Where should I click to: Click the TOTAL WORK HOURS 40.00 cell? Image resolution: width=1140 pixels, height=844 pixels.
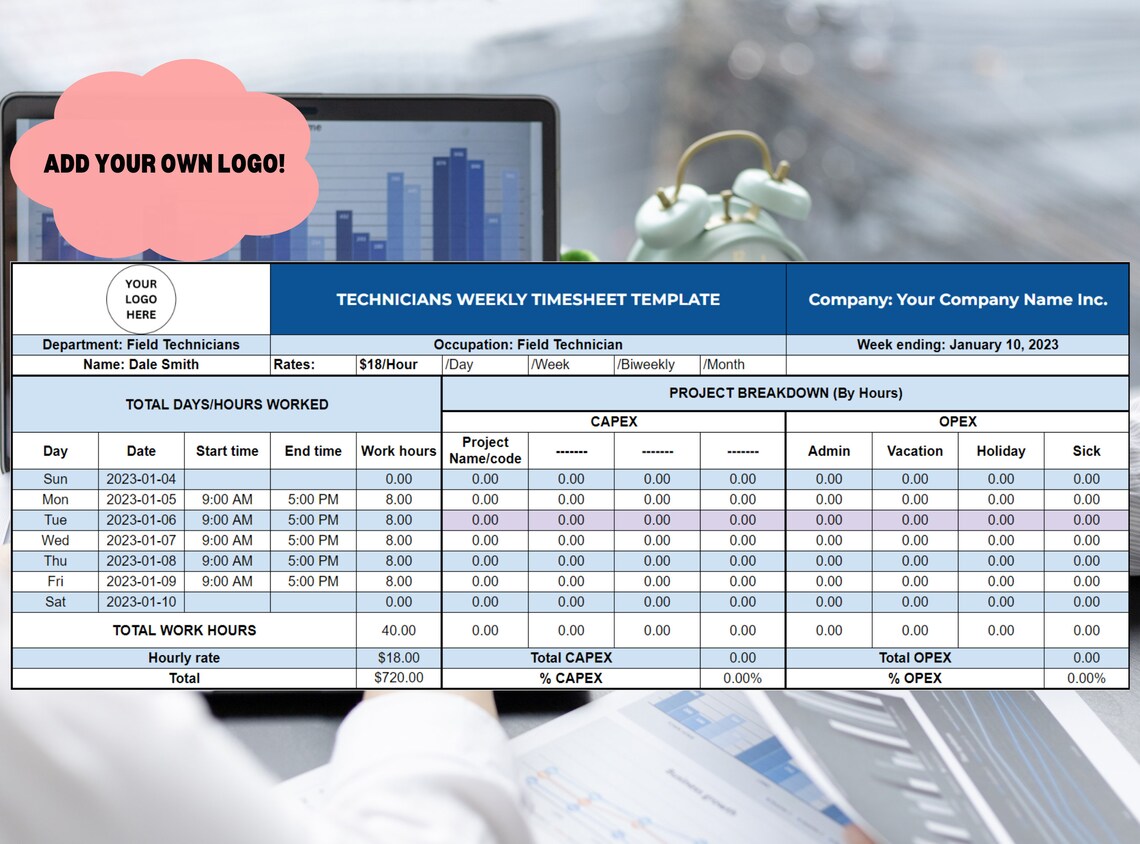pyautogui.click(x=398, y=630)
